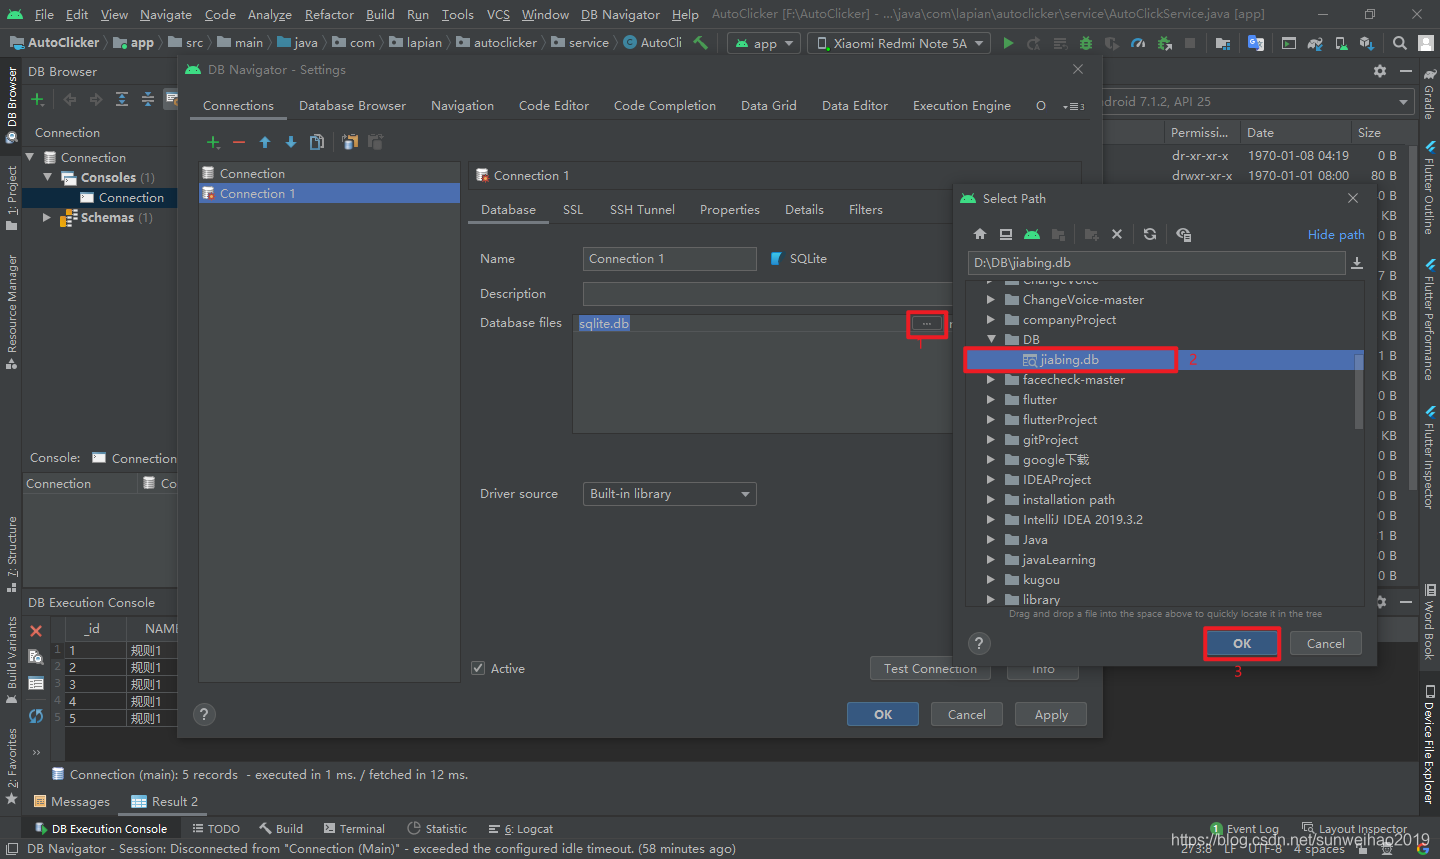The width and height of the screenshot is (1440, 859).
Task: Cancel the Select Path dialog
Action: click(1326, 643)
